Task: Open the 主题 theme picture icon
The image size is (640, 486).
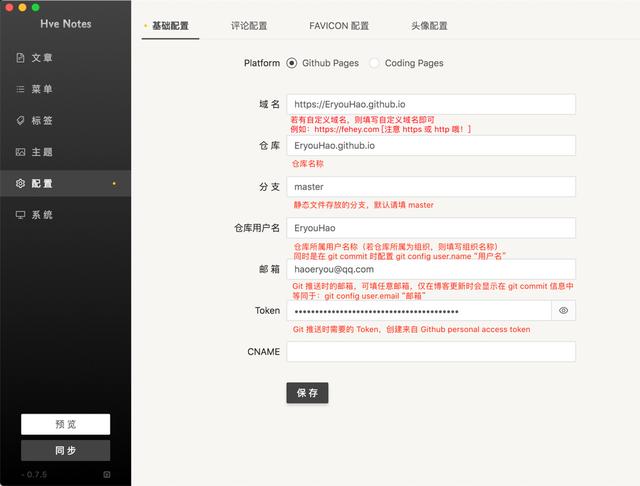Action: coord(20,152)
